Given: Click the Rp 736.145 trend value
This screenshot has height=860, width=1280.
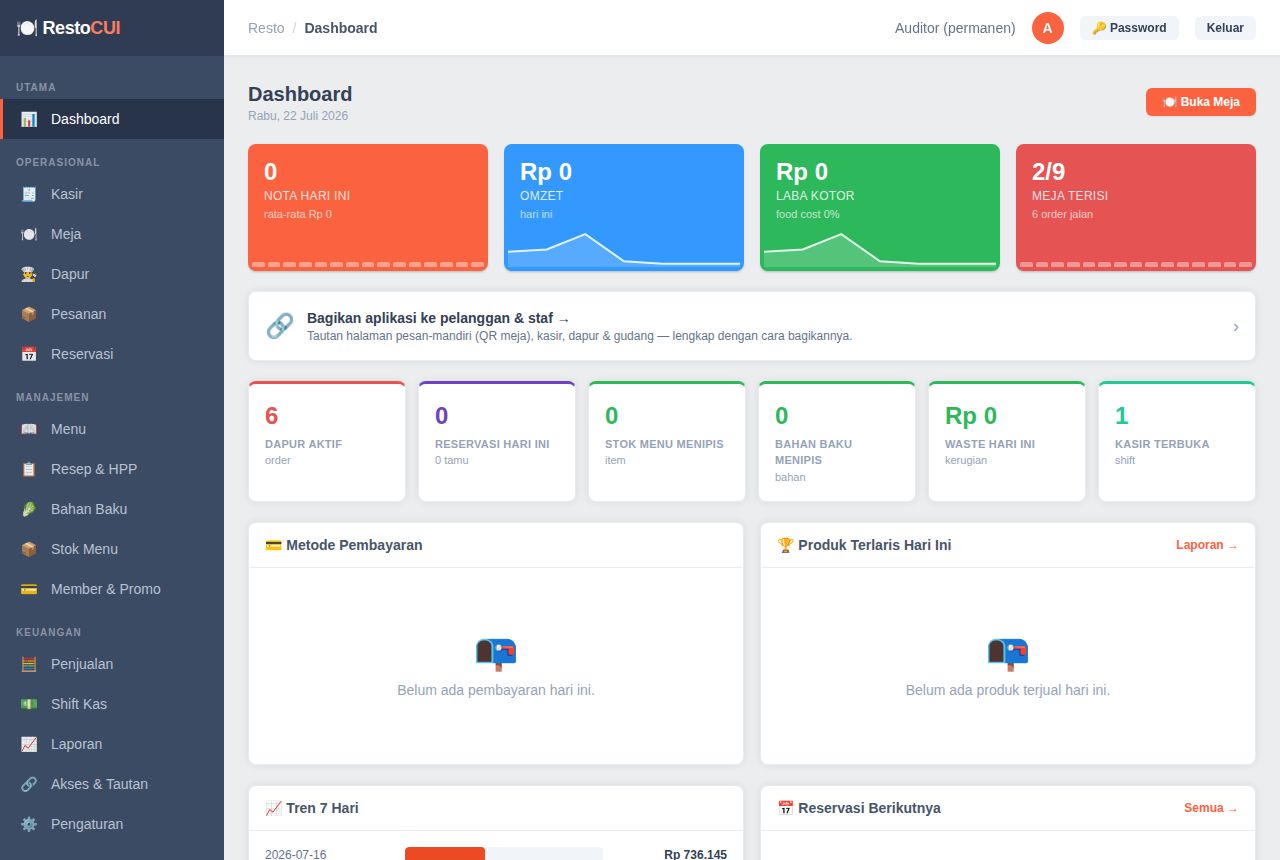Looking at the screenshot, I should 695,854.
